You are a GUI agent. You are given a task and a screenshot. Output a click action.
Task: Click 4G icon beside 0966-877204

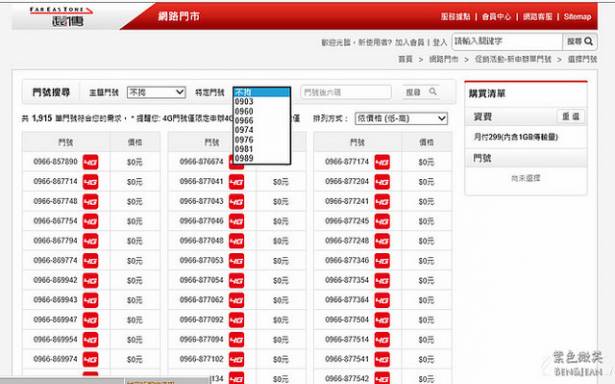(382, 182)
